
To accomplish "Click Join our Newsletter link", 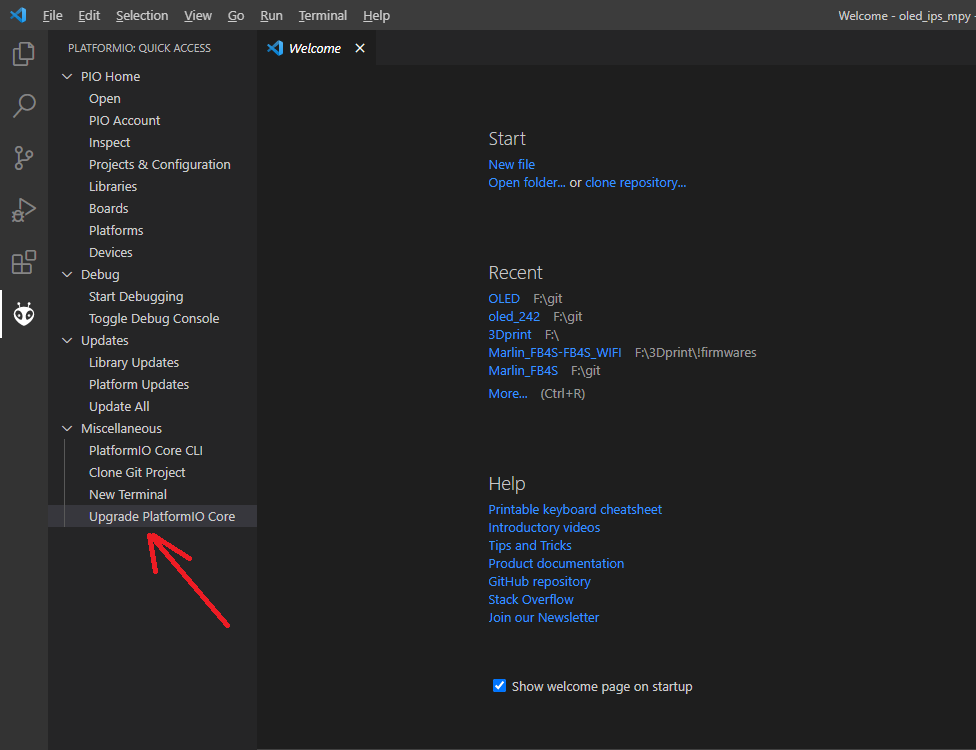I will (x=543, y=617).
